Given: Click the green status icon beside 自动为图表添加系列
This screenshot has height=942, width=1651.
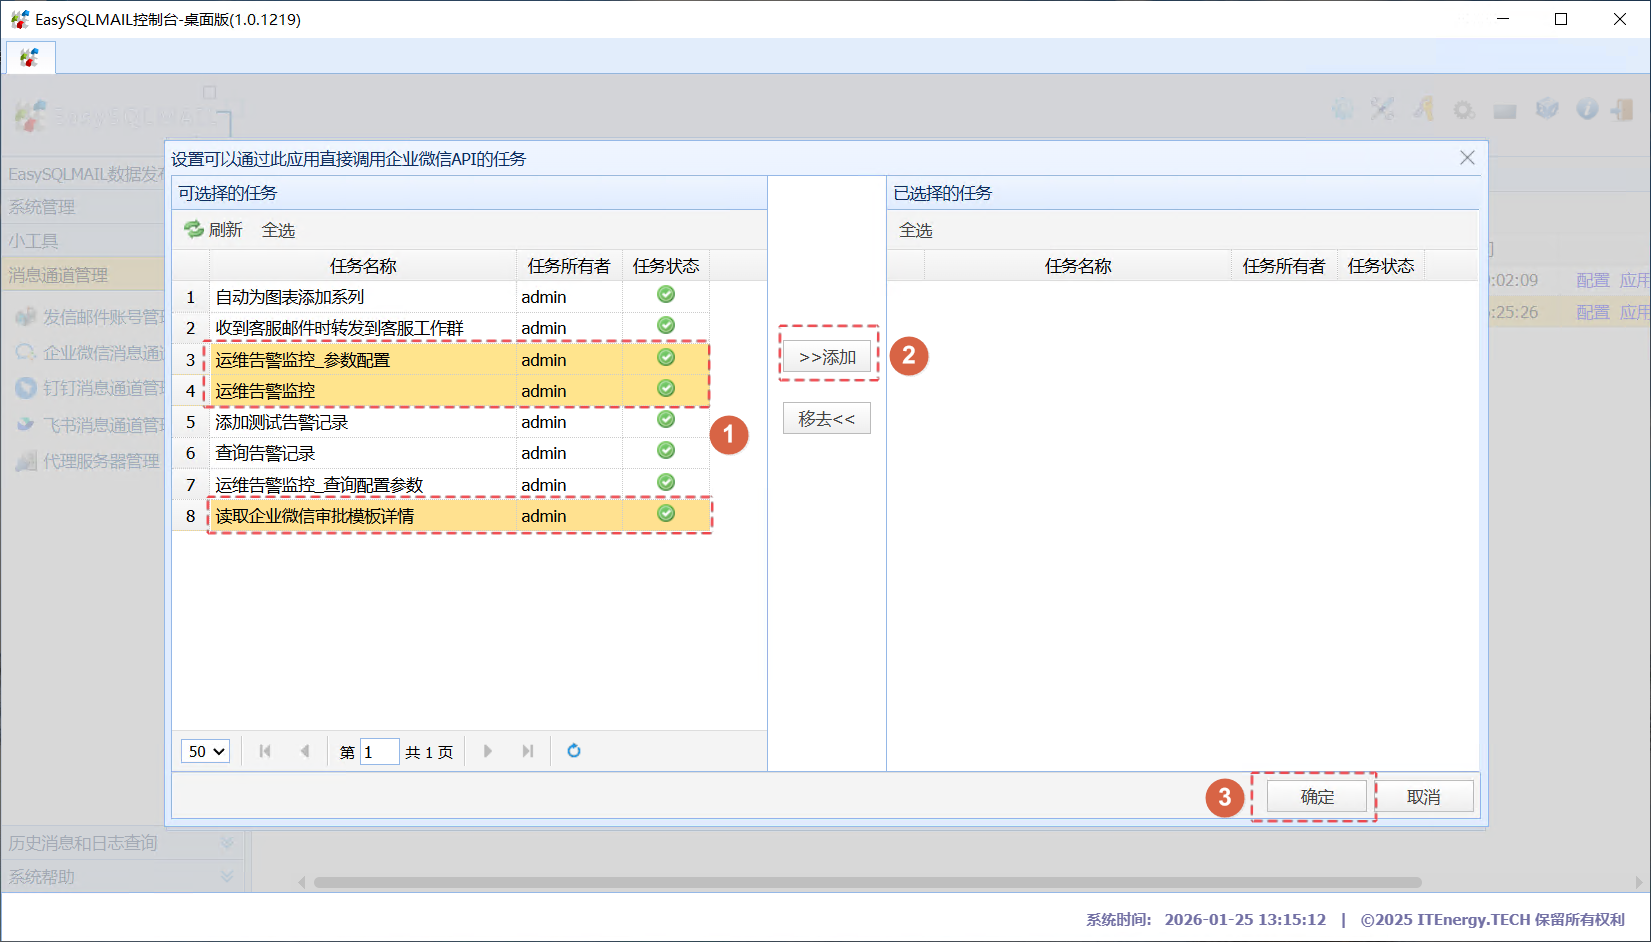Looking at the screenshot, I should click(x=665, y=294).
